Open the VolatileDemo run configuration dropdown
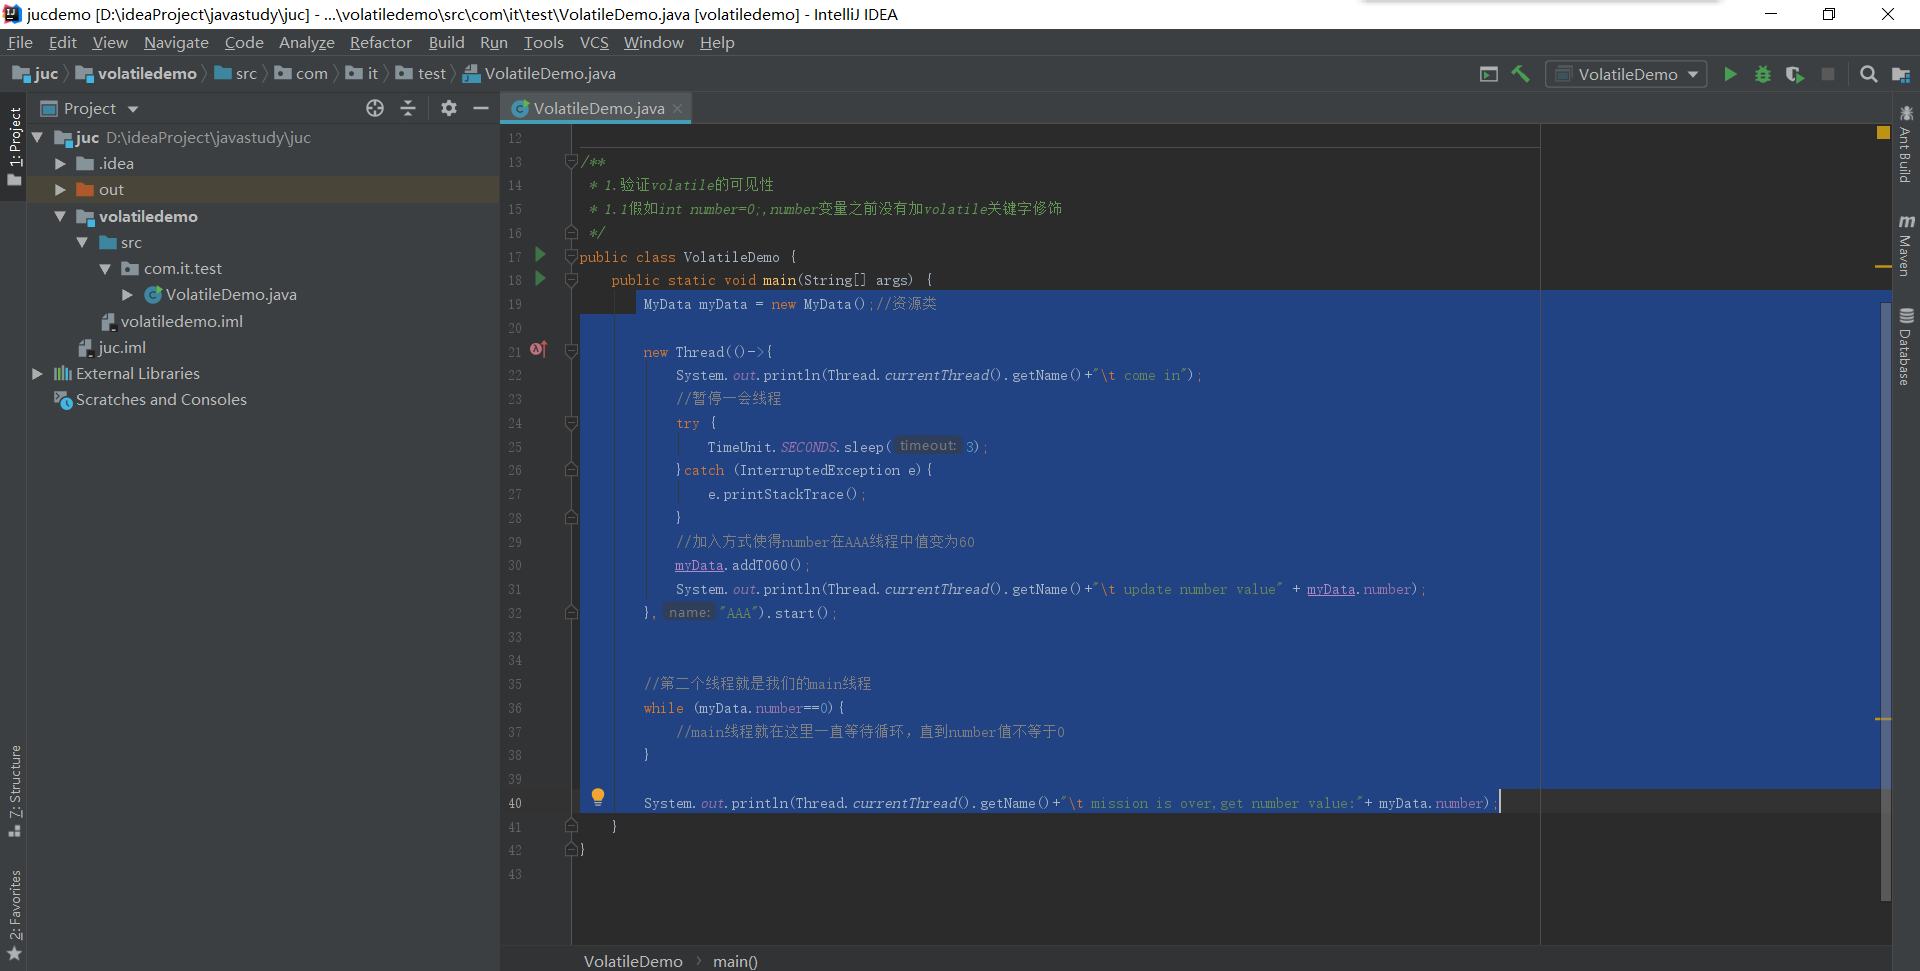1920x971 pixels. pyautogui.click(x=1626, y=74)
